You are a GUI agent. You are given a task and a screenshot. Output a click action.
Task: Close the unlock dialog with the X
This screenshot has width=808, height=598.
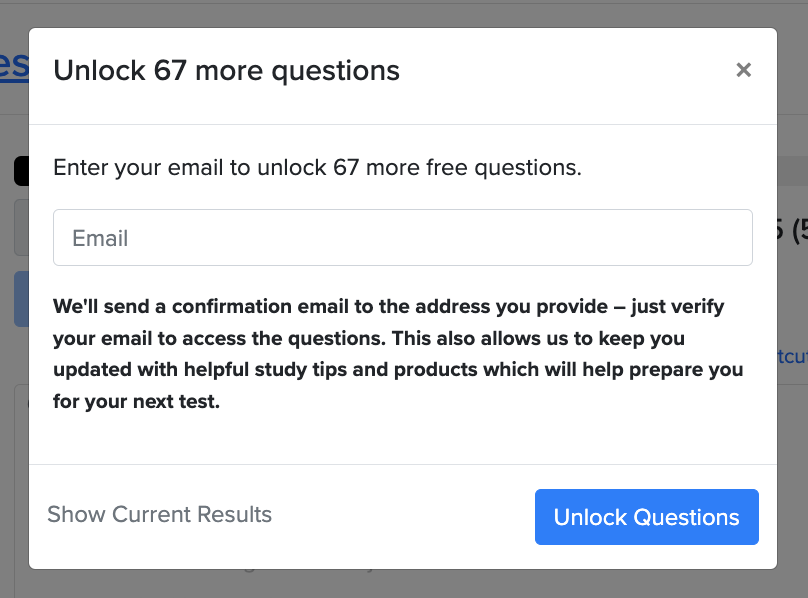click(x=743, y=70)
